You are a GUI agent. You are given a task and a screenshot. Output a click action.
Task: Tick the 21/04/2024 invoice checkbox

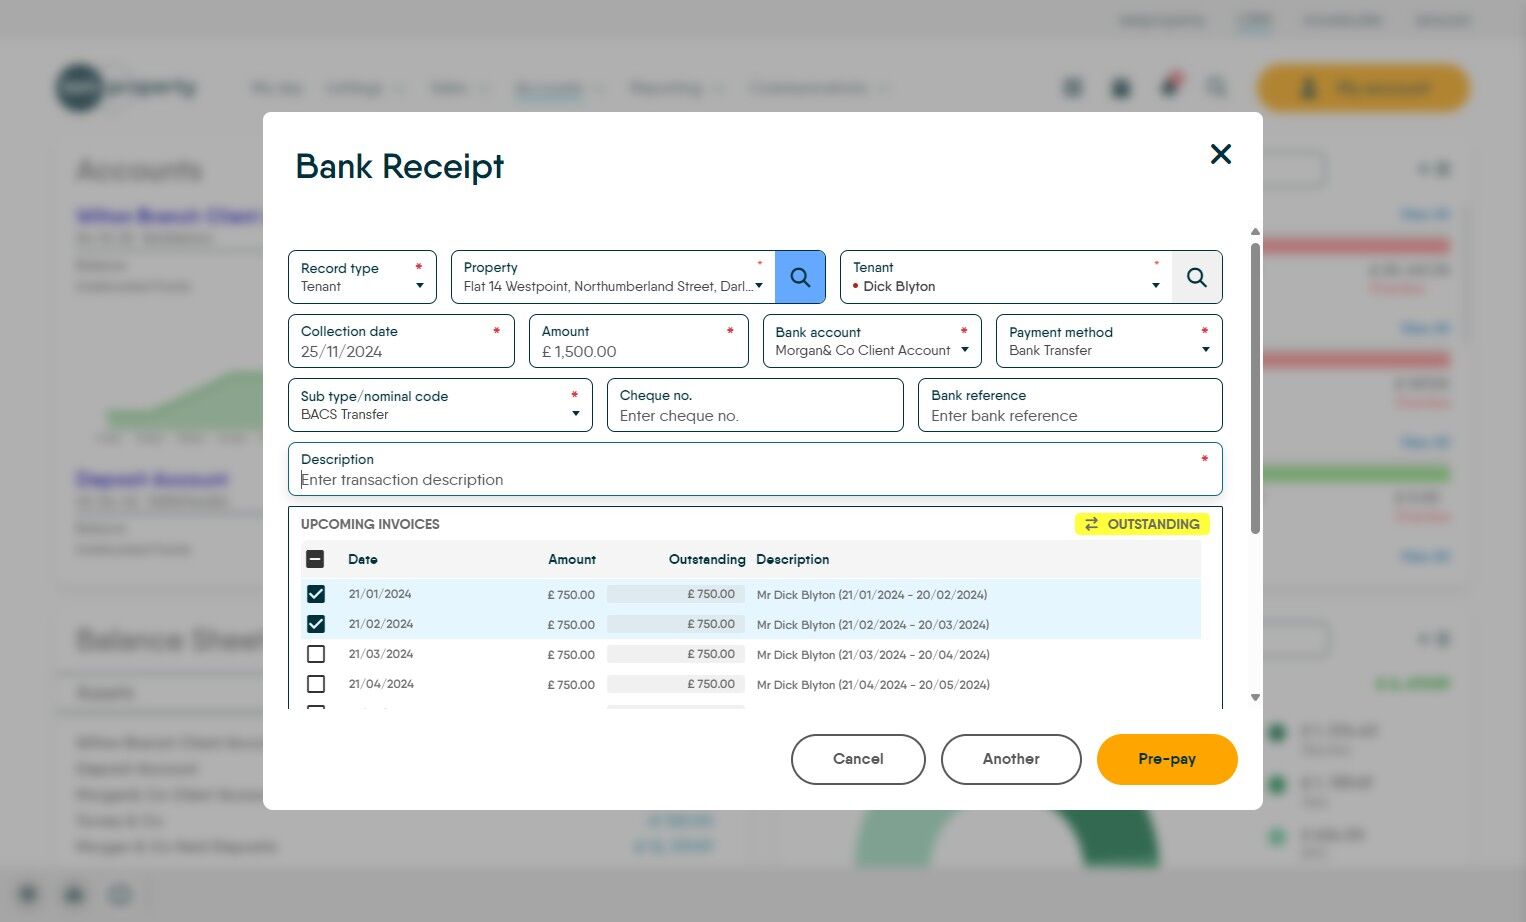(316, 684)
